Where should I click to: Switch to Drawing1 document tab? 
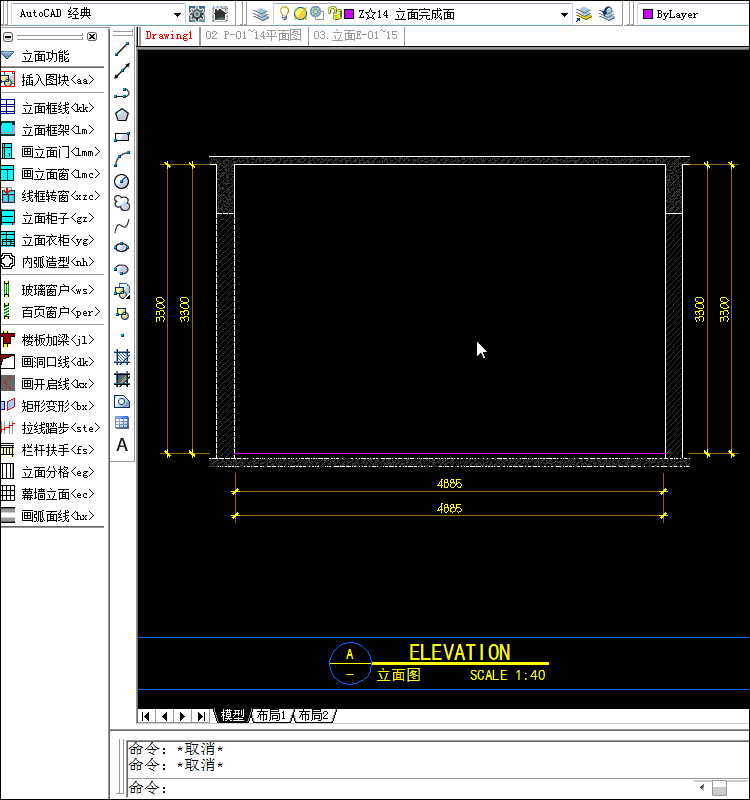coord(169,35)
